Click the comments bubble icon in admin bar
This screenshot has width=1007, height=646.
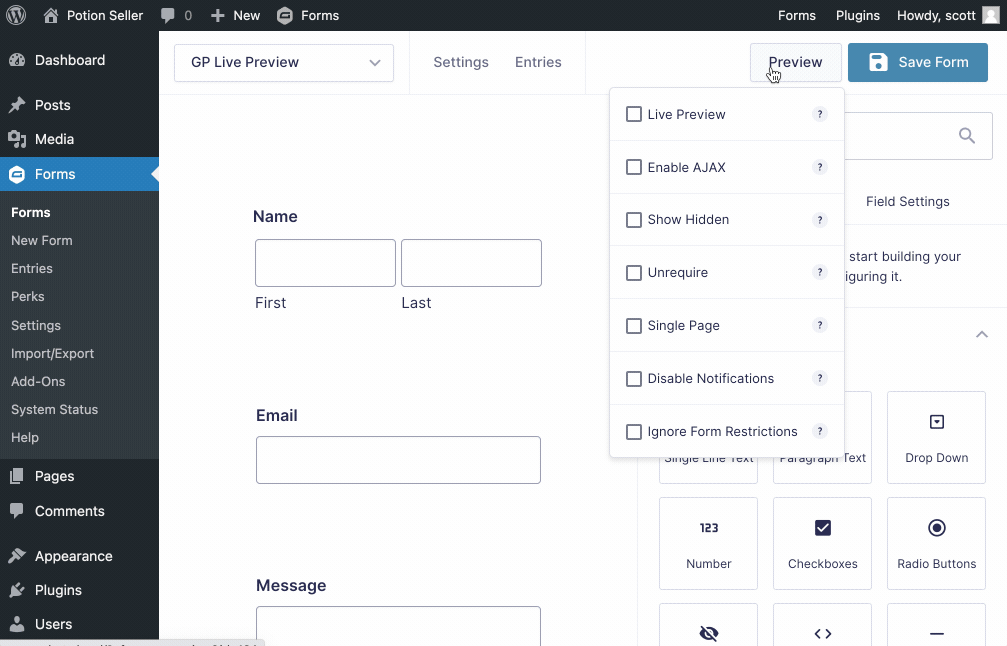point(168,15)
